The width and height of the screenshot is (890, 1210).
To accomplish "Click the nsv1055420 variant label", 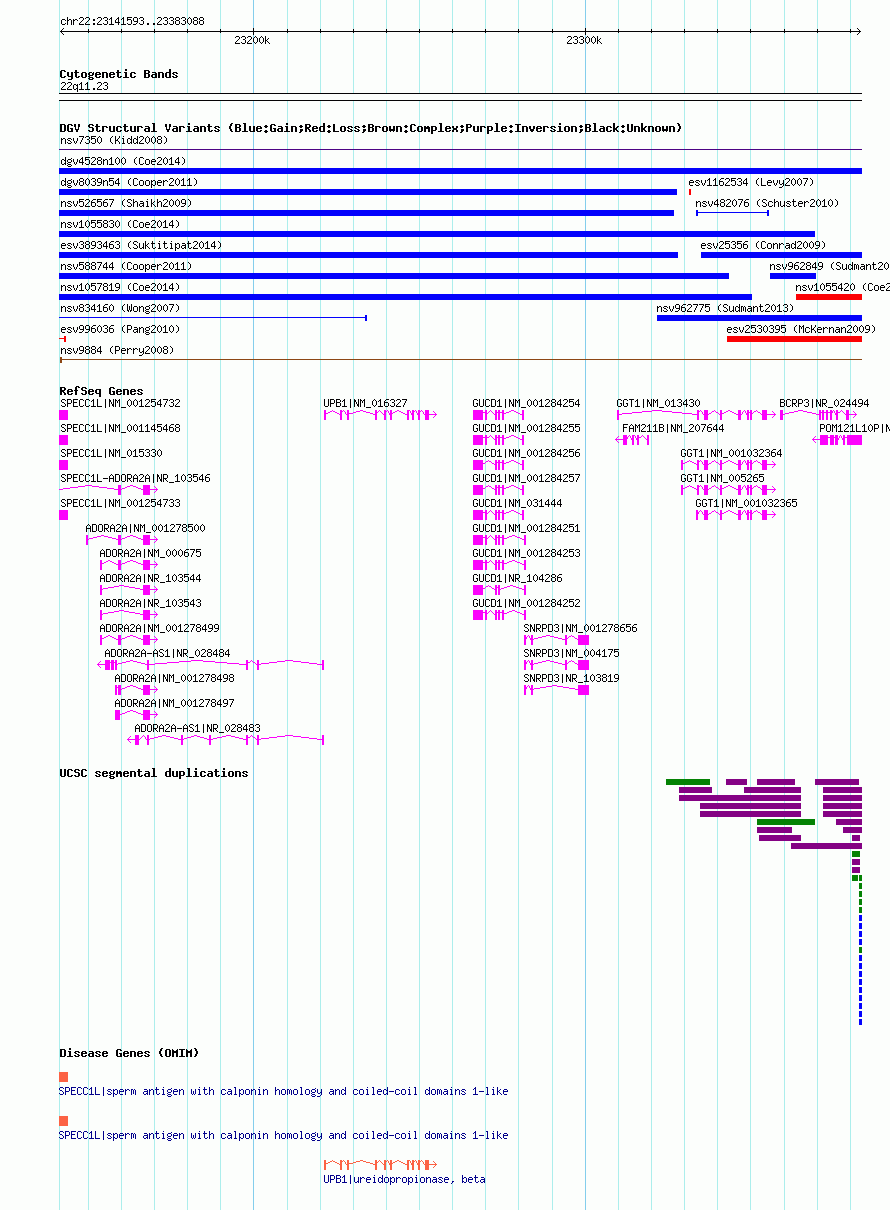I will (x=842, y=288).
